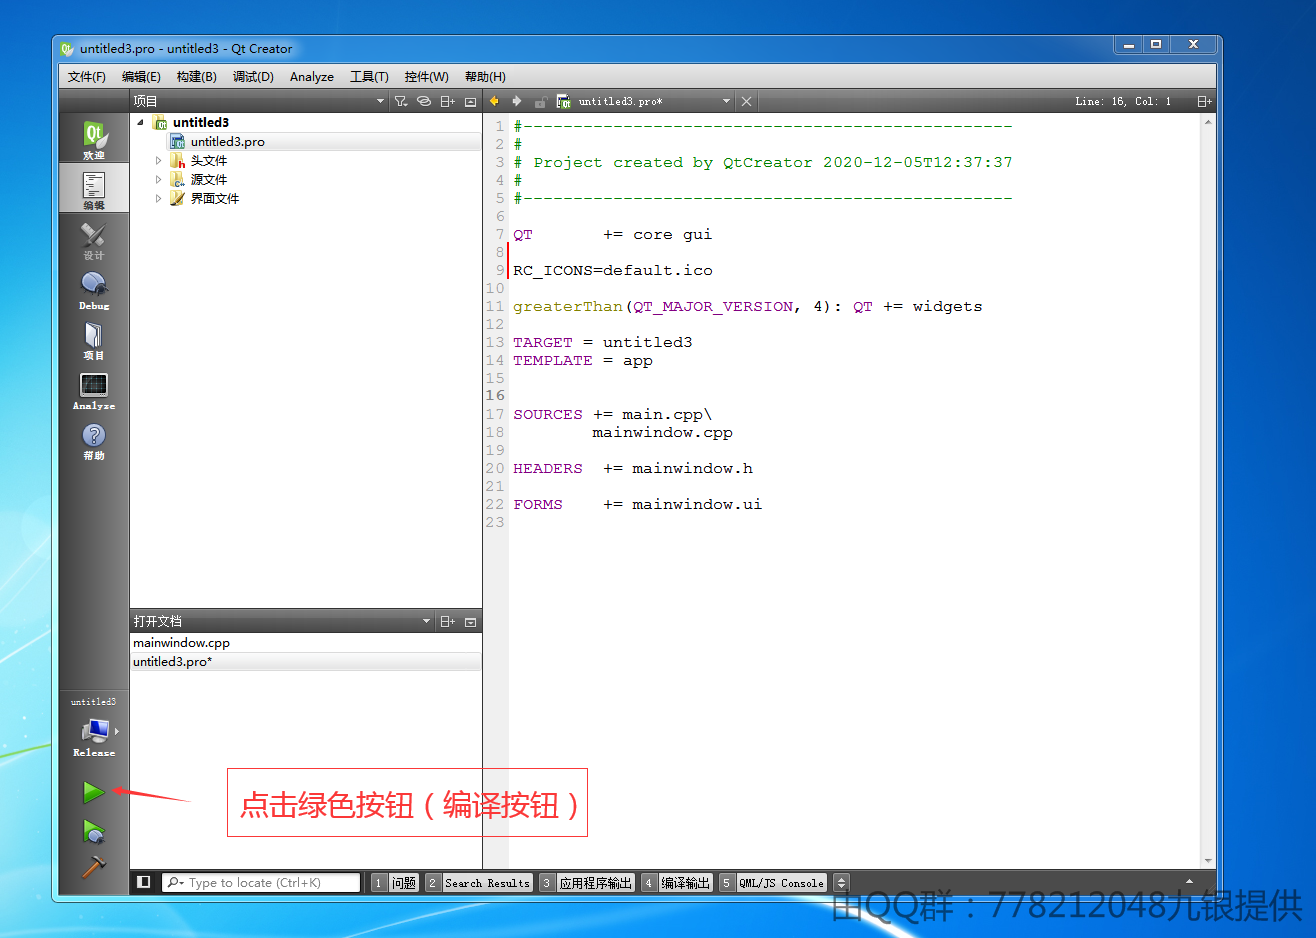Open the 打开文档 panel dropdown
Image resolution: width=1316 pixels, height=938 pixels.
point(426,621)
